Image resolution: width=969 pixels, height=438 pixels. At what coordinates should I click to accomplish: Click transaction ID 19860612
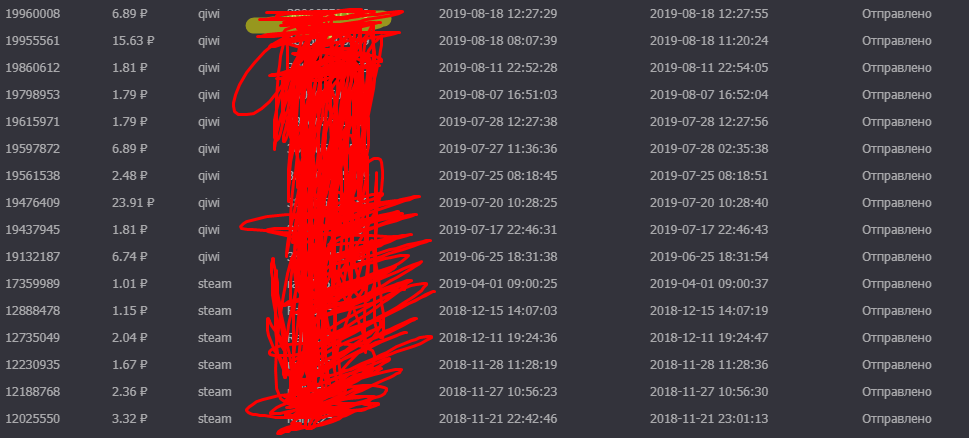[x=33, y=68]
